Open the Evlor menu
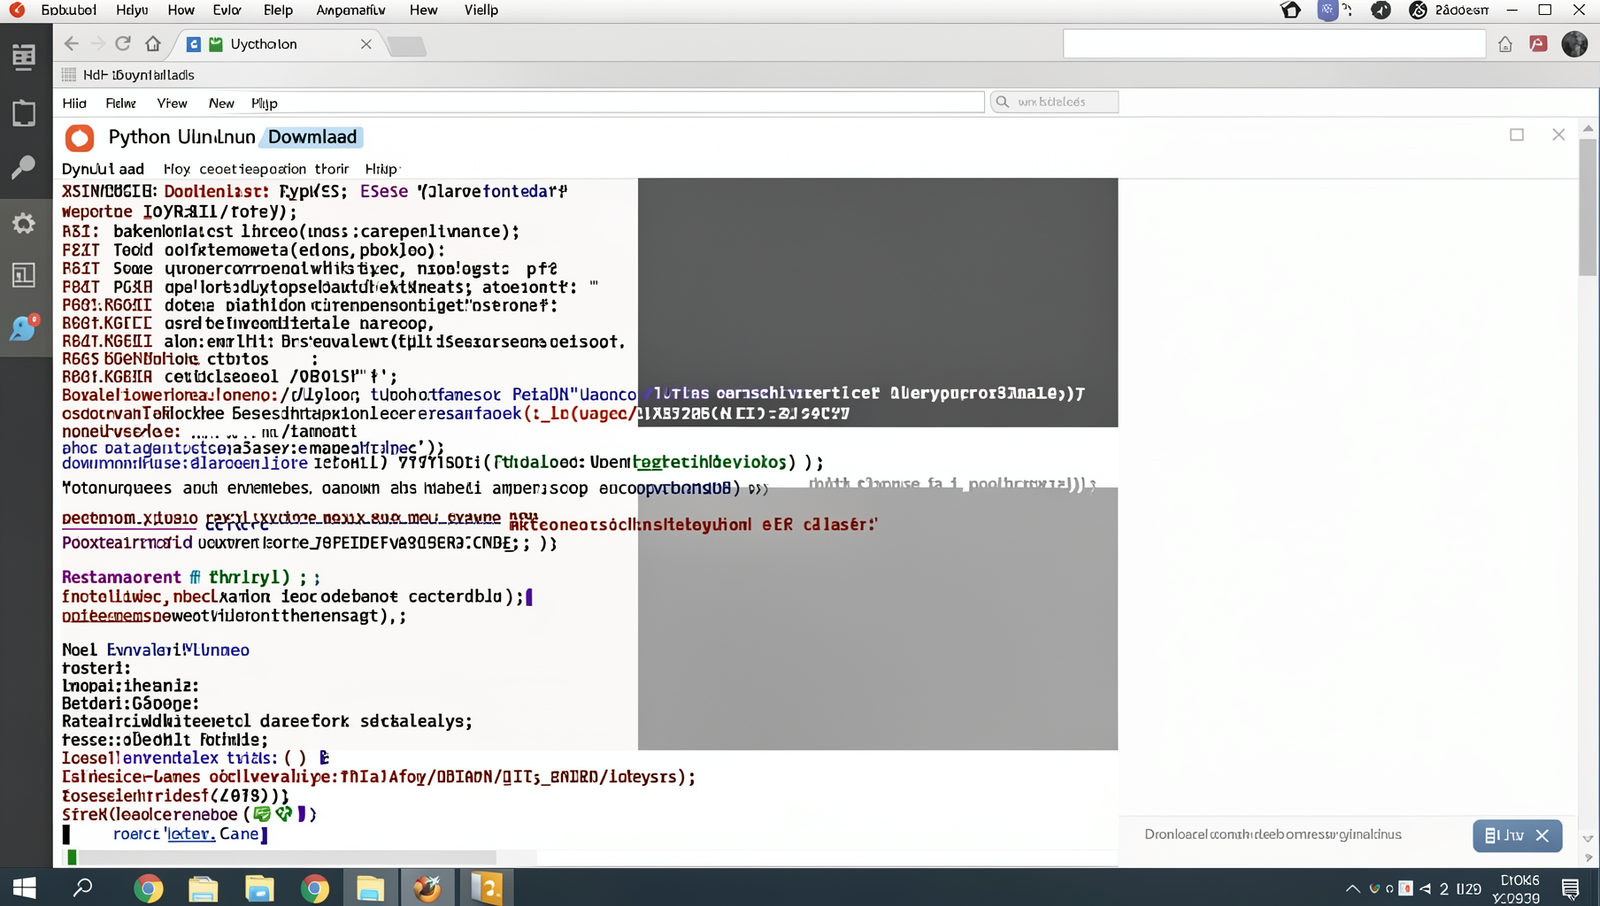1600x906 pixels. click(x=227, y=10)
